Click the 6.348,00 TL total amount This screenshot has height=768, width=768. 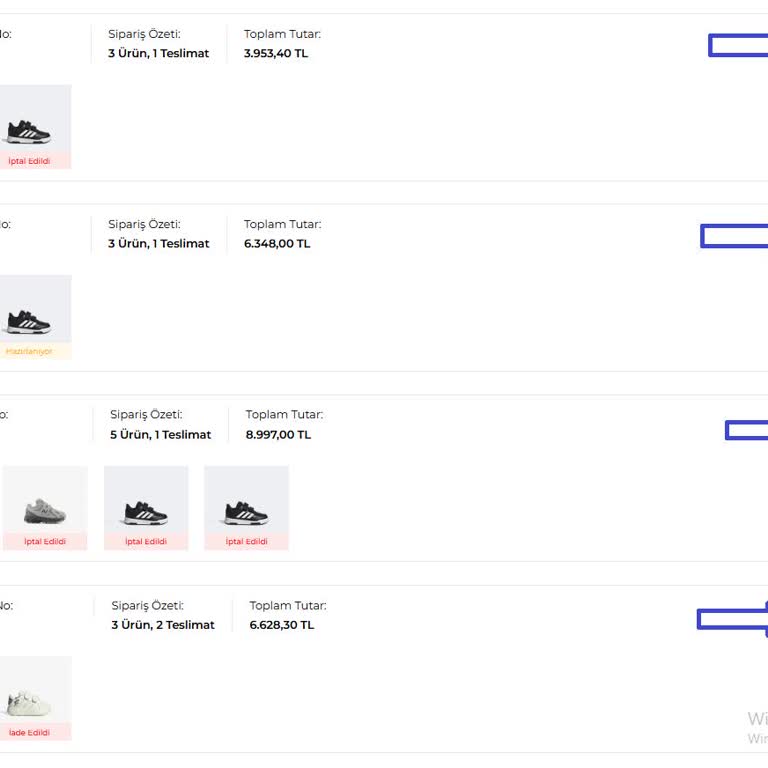277,244
